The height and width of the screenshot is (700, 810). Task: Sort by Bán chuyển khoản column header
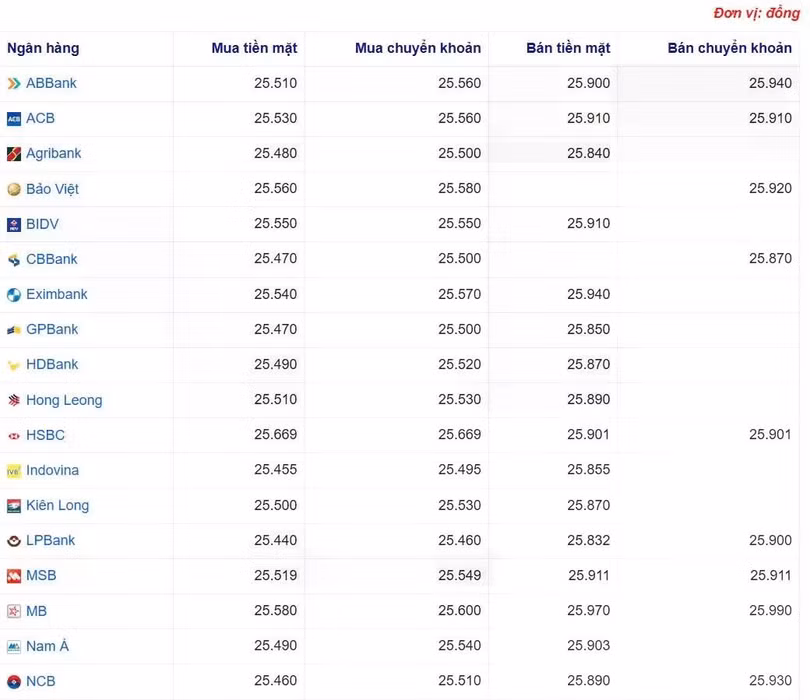729,48
